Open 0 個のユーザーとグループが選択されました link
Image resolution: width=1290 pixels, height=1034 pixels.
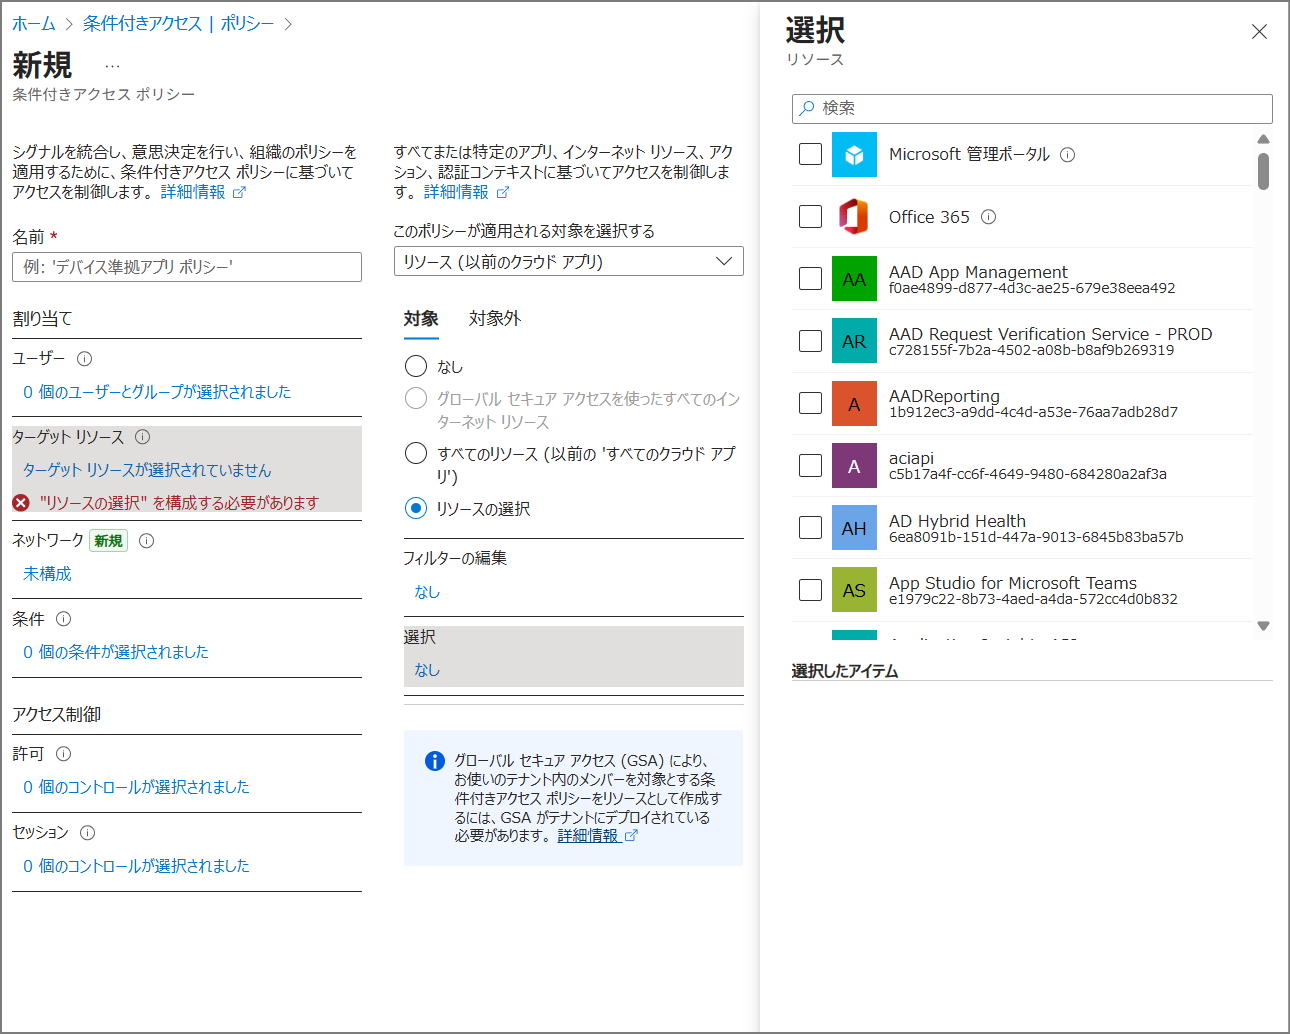coord(157,392)
